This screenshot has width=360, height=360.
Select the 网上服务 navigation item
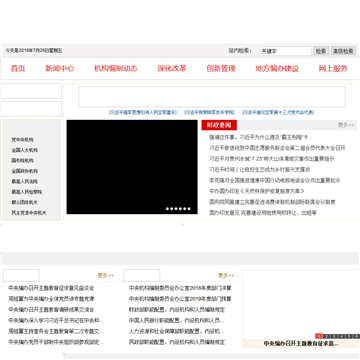(333, 69)
